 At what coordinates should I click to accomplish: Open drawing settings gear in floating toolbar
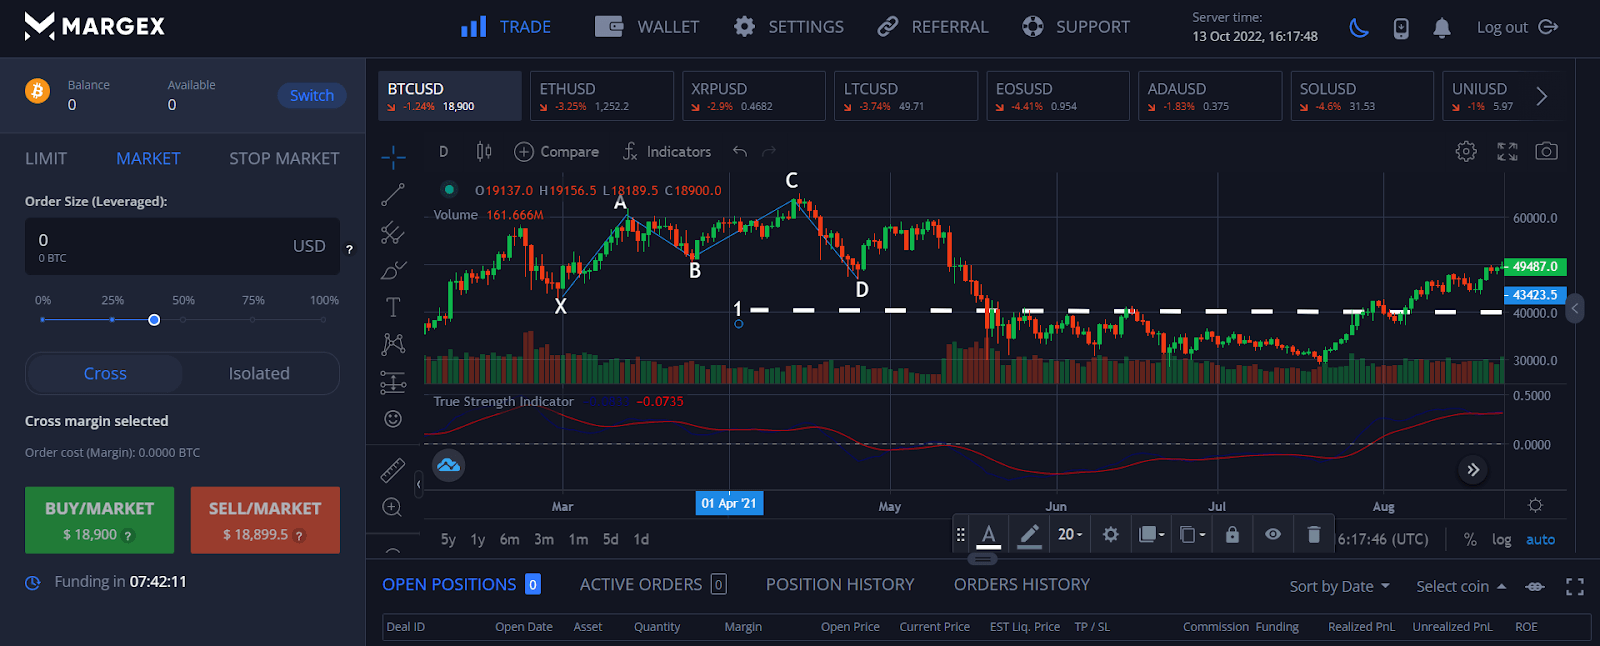click(1110, 534)
